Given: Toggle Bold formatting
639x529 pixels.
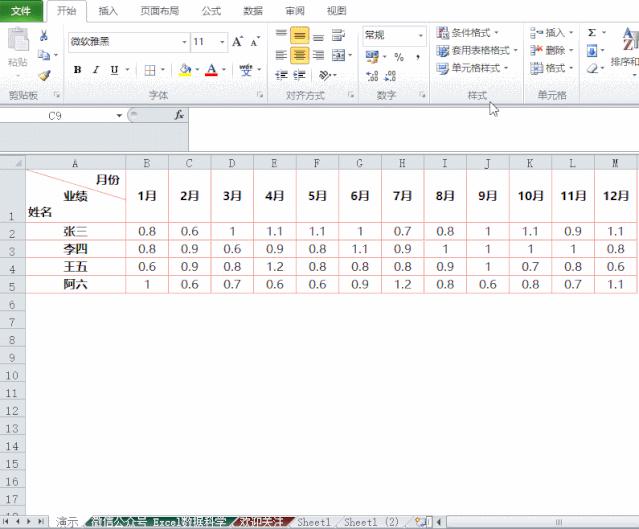Looking at the screenshot, I should pyautogui.click(x=77, y=70).
